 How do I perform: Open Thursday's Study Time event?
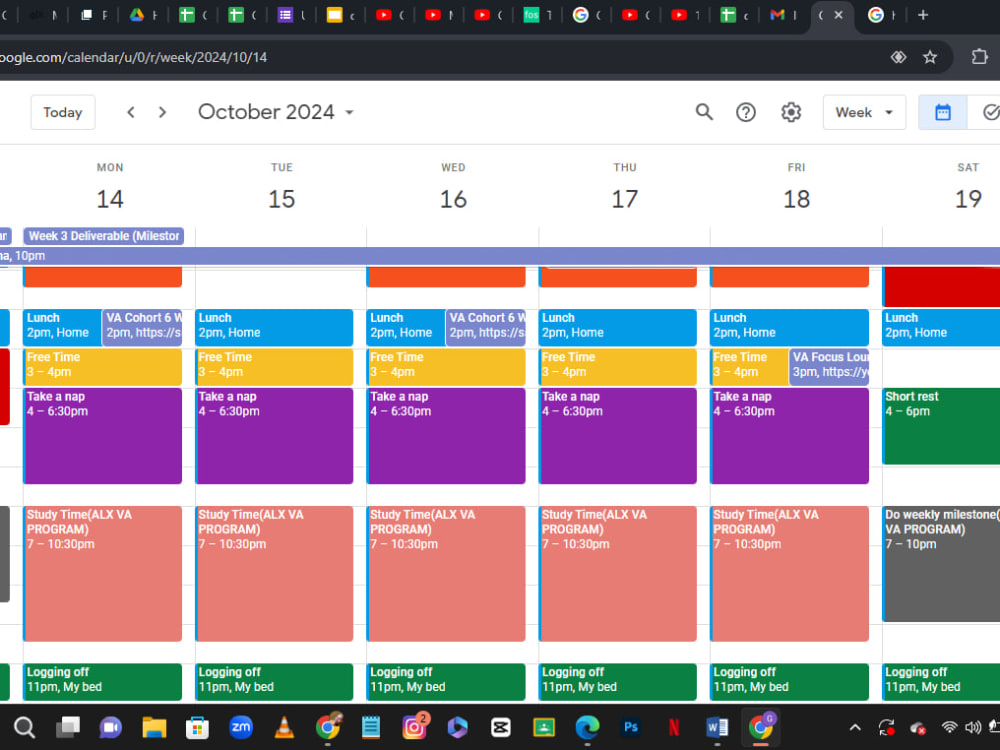pyautogui.click(x=617, y=573)
